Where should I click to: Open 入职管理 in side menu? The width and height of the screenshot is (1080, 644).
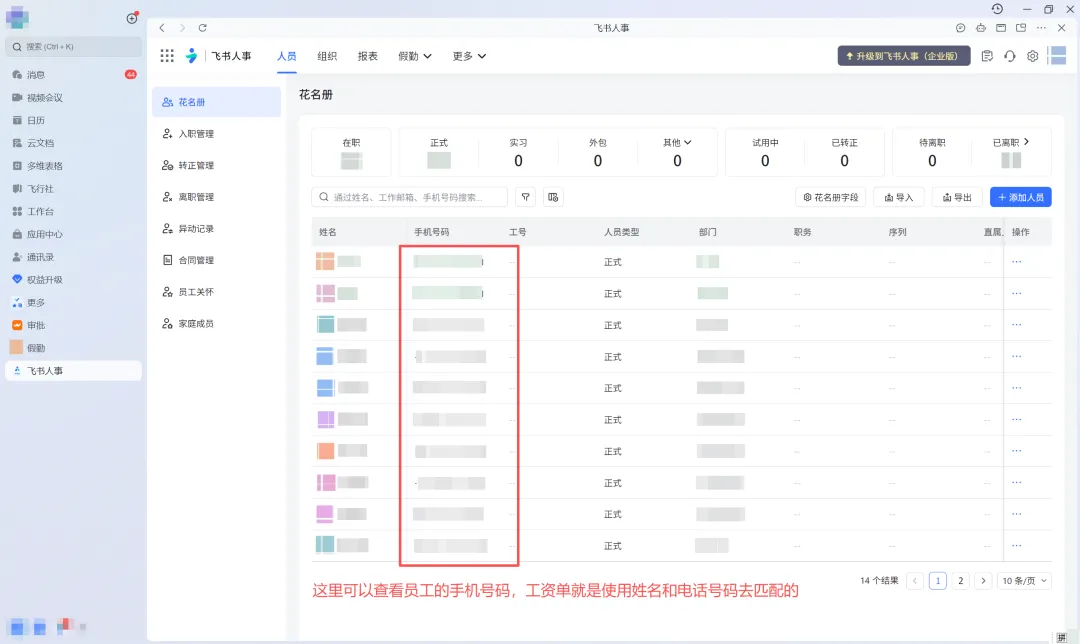click(x=216, y=134)
